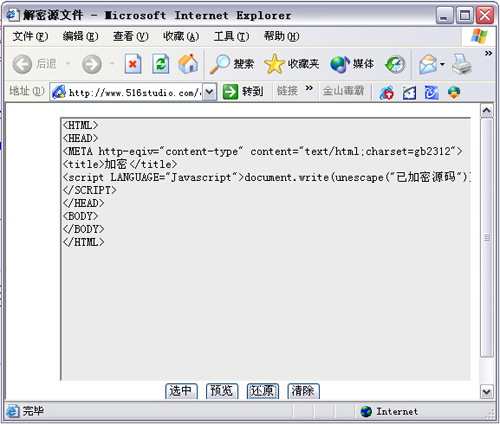The image size is (500, 425).
Task: Click the Internet zone globe in status bar
Action: click(366, 412)
